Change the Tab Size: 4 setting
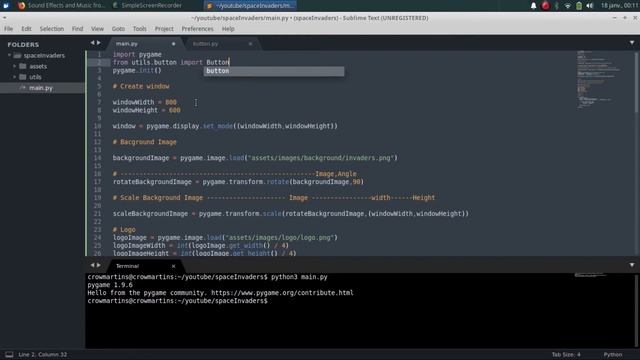Screen dimensions: 640x360 pyautogui.click(x=566, y=355)
